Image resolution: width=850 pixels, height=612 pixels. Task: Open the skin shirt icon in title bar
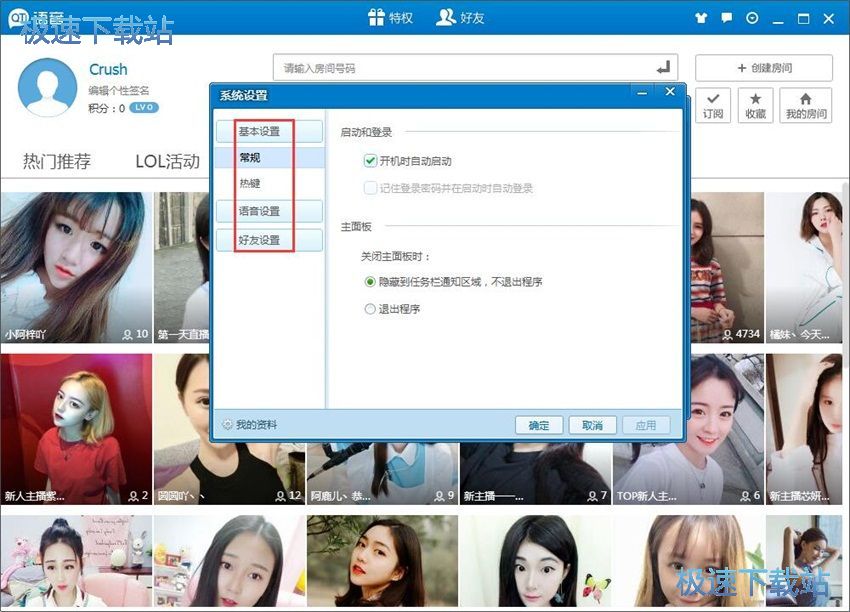pyautogui.click(x=701, y=18)
